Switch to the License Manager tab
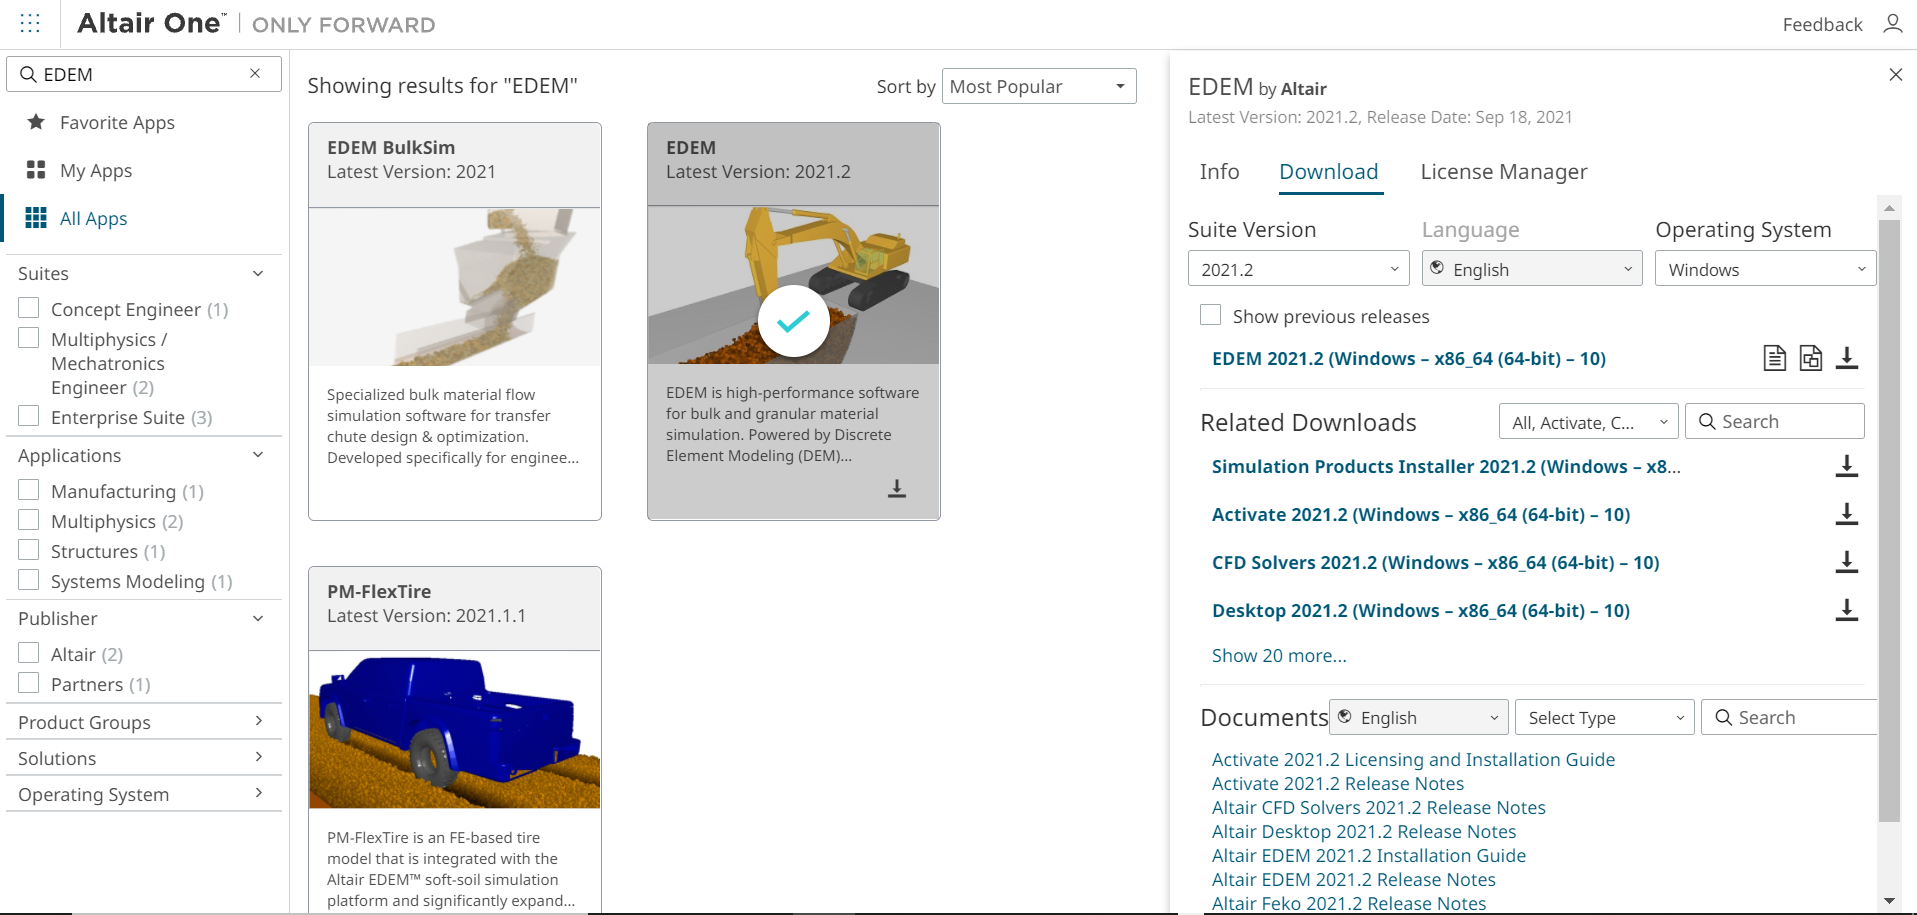This screenshot has width=1917, height=915. pos(1503,172)
